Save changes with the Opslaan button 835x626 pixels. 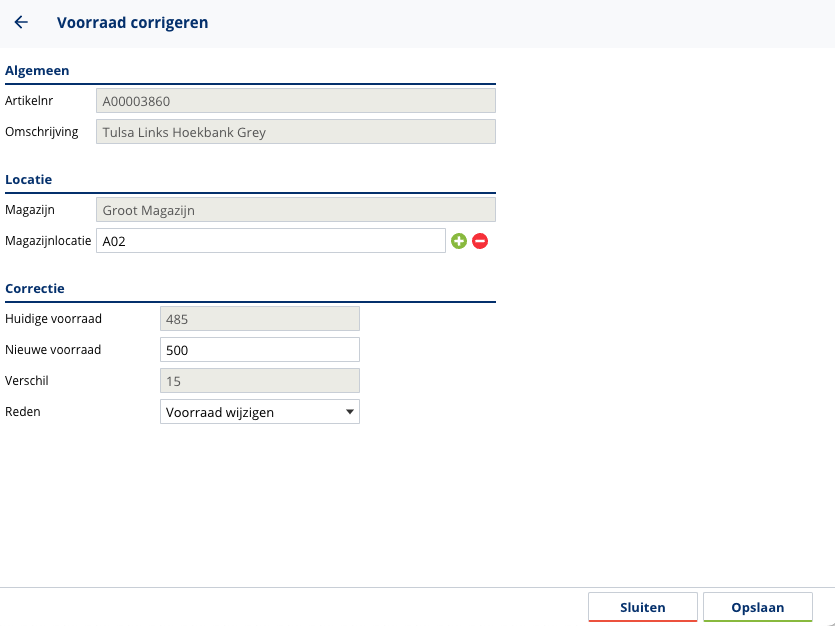757,607
